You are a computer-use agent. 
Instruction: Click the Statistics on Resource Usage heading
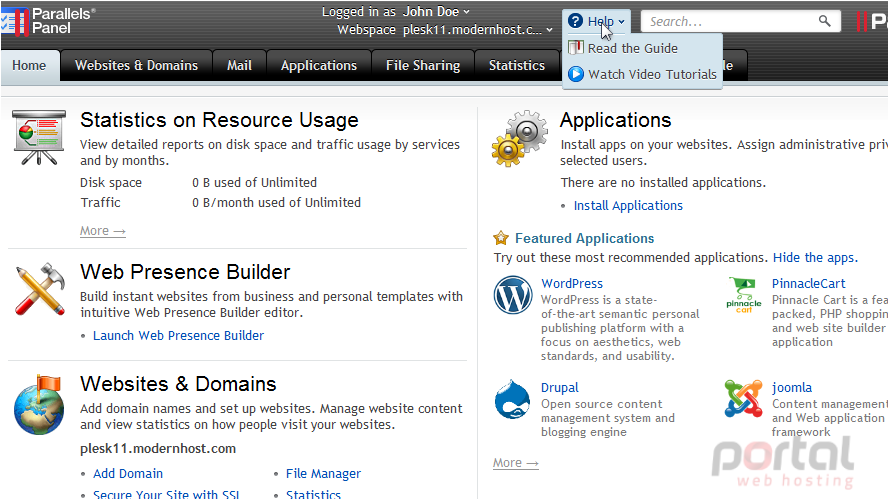point(219,120)
